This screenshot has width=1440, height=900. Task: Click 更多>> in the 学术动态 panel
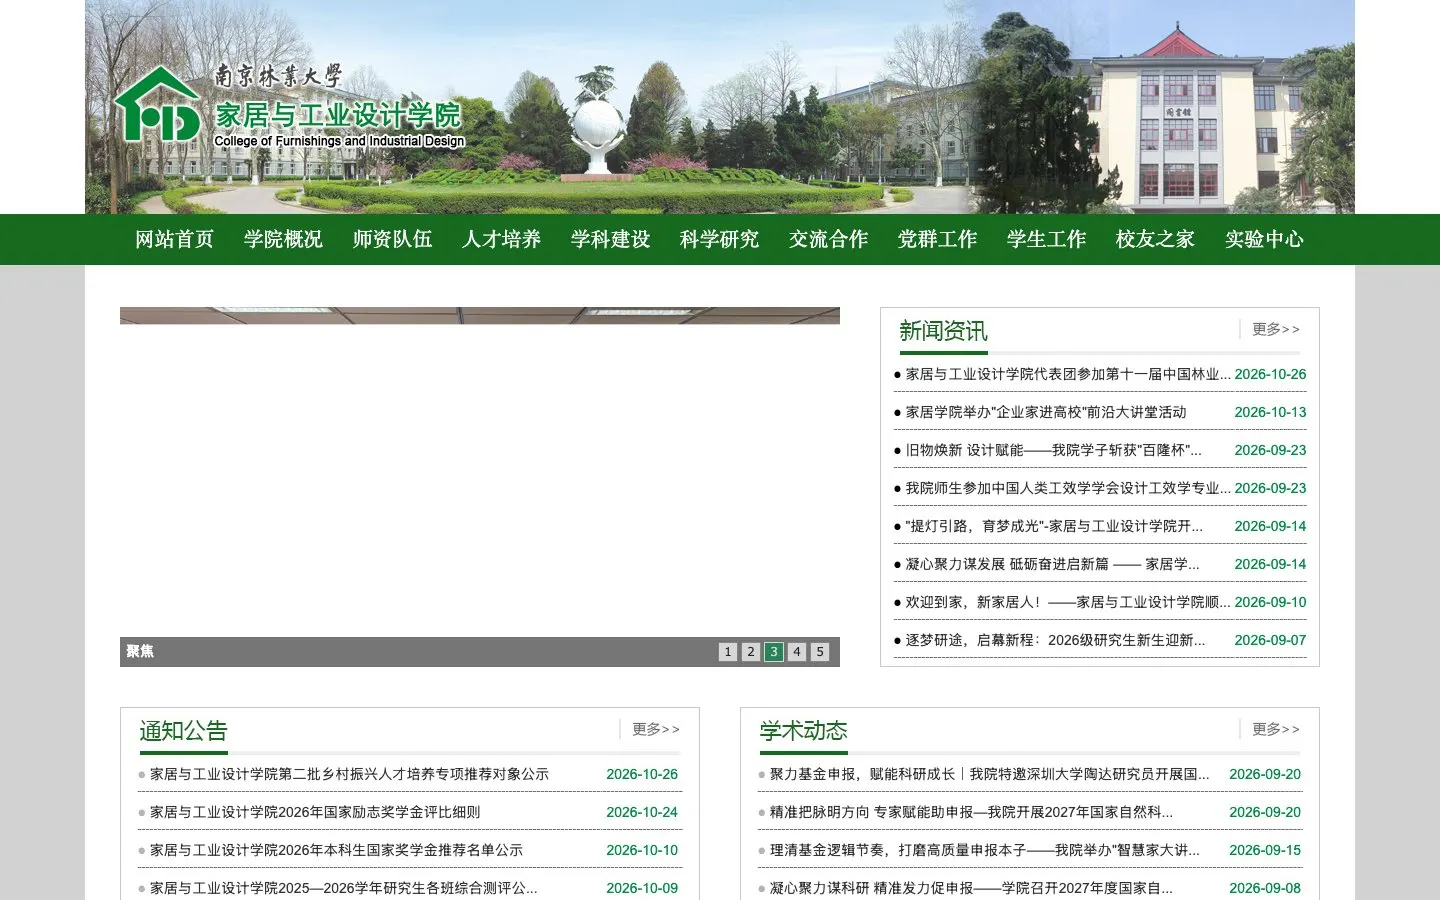(1276, 729)
